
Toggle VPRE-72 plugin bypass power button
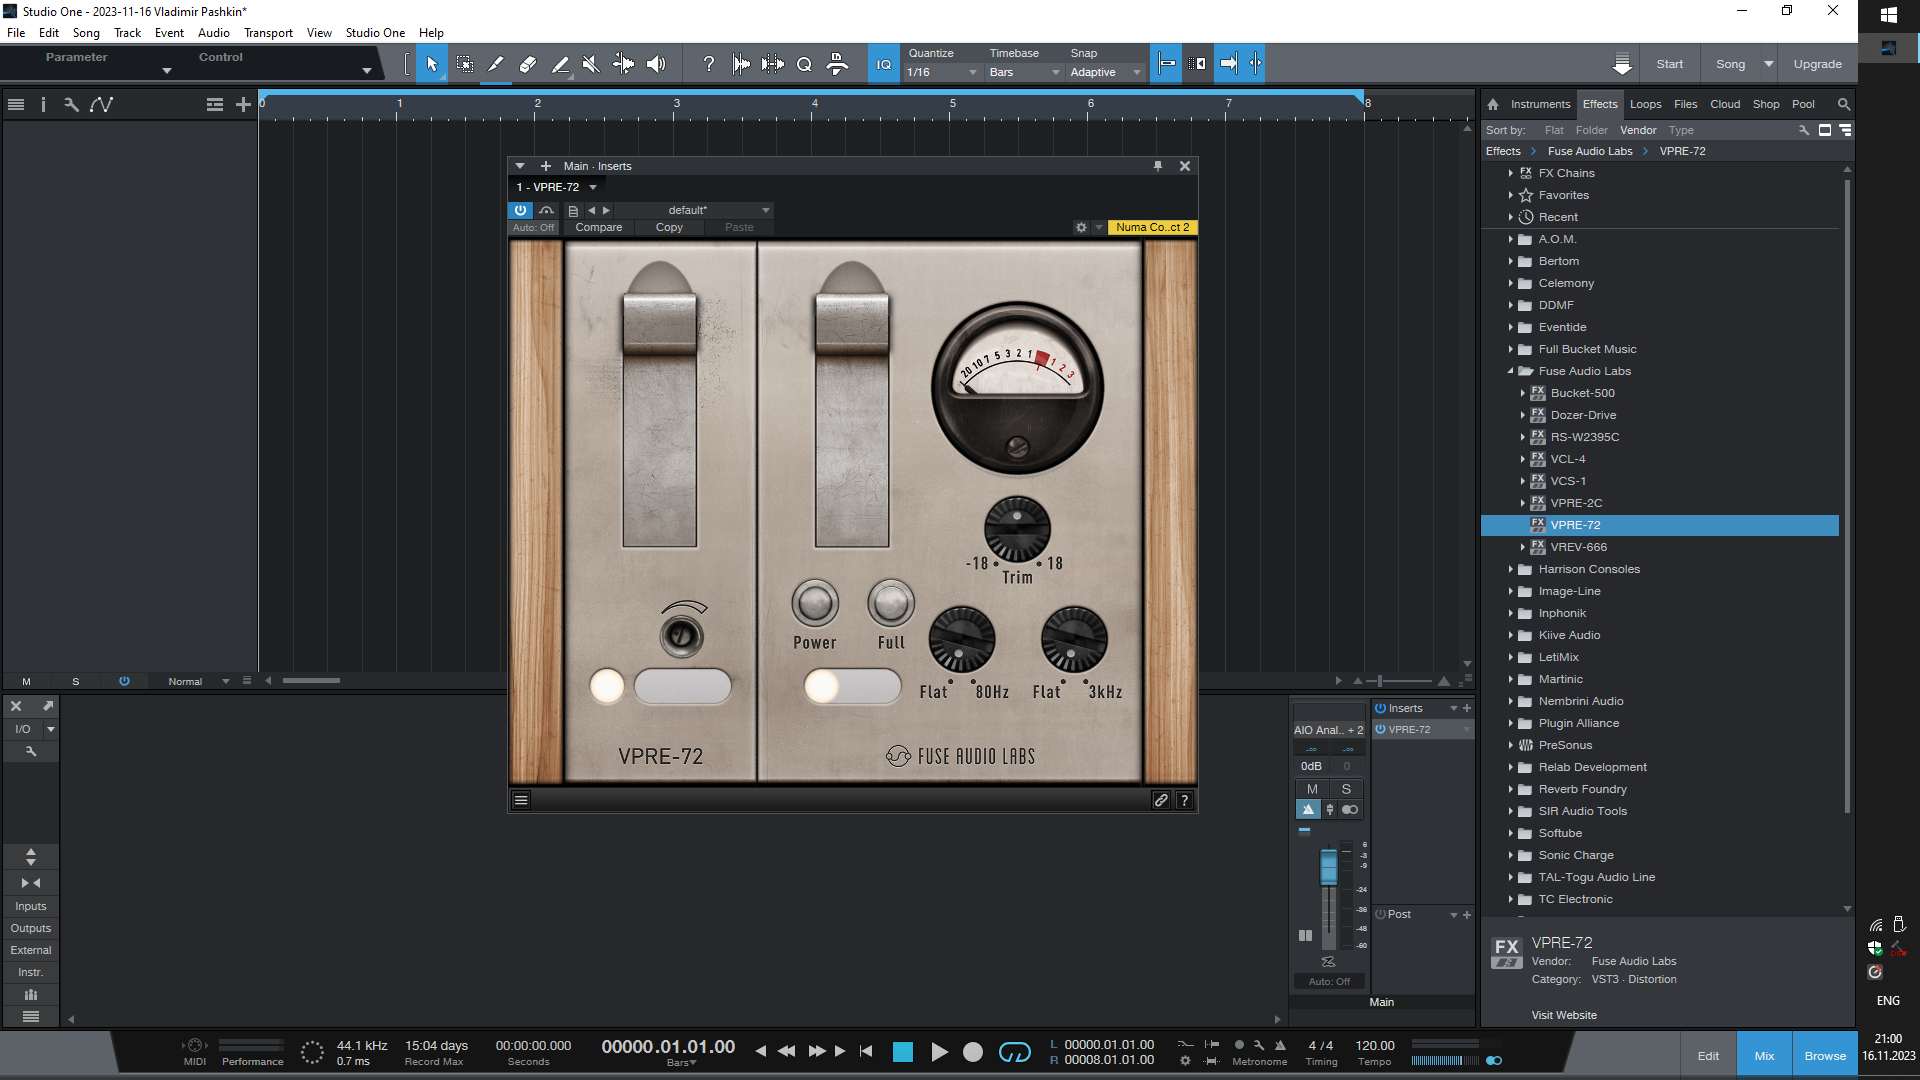pos(520,210)
